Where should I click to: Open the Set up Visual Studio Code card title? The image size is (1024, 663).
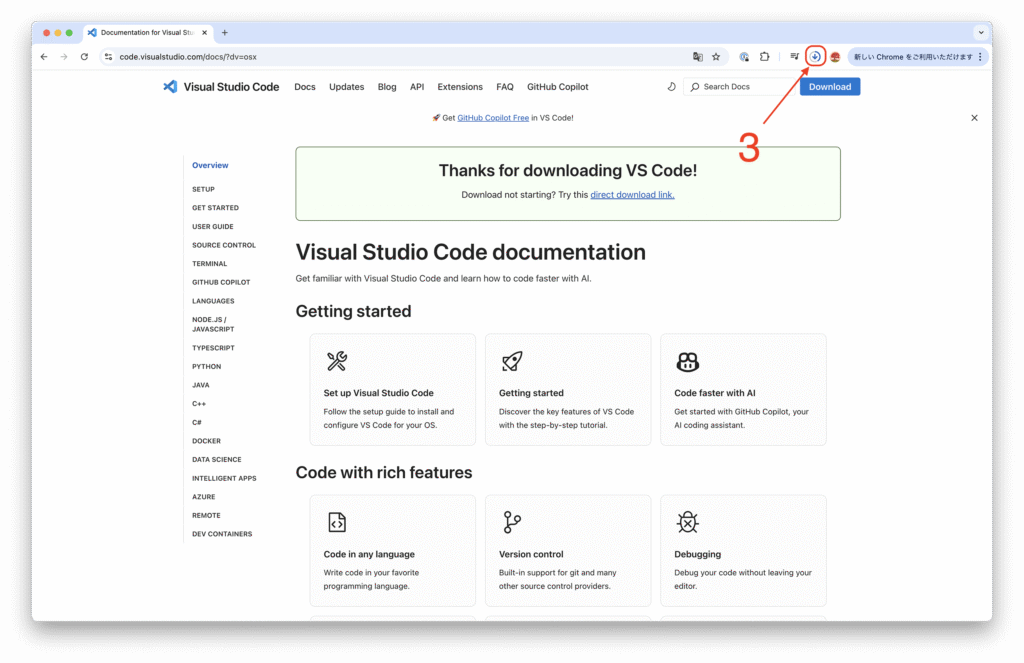[x=379, y=393]
